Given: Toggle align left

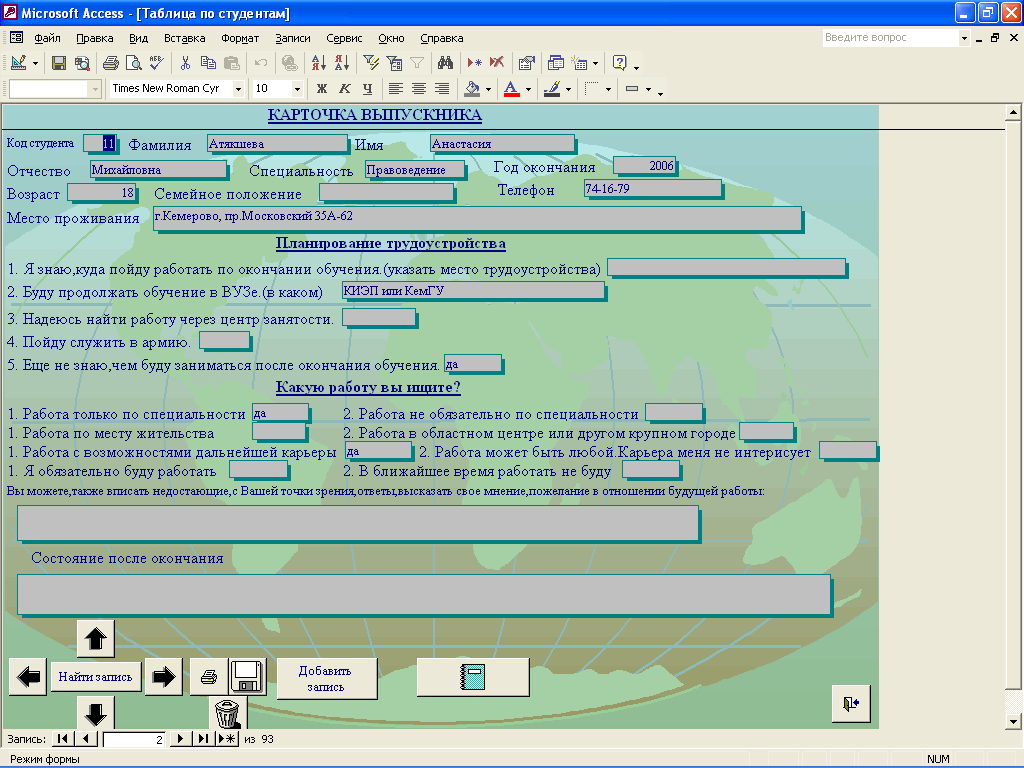Looking at the screenshot, I should tap(396, 89).
